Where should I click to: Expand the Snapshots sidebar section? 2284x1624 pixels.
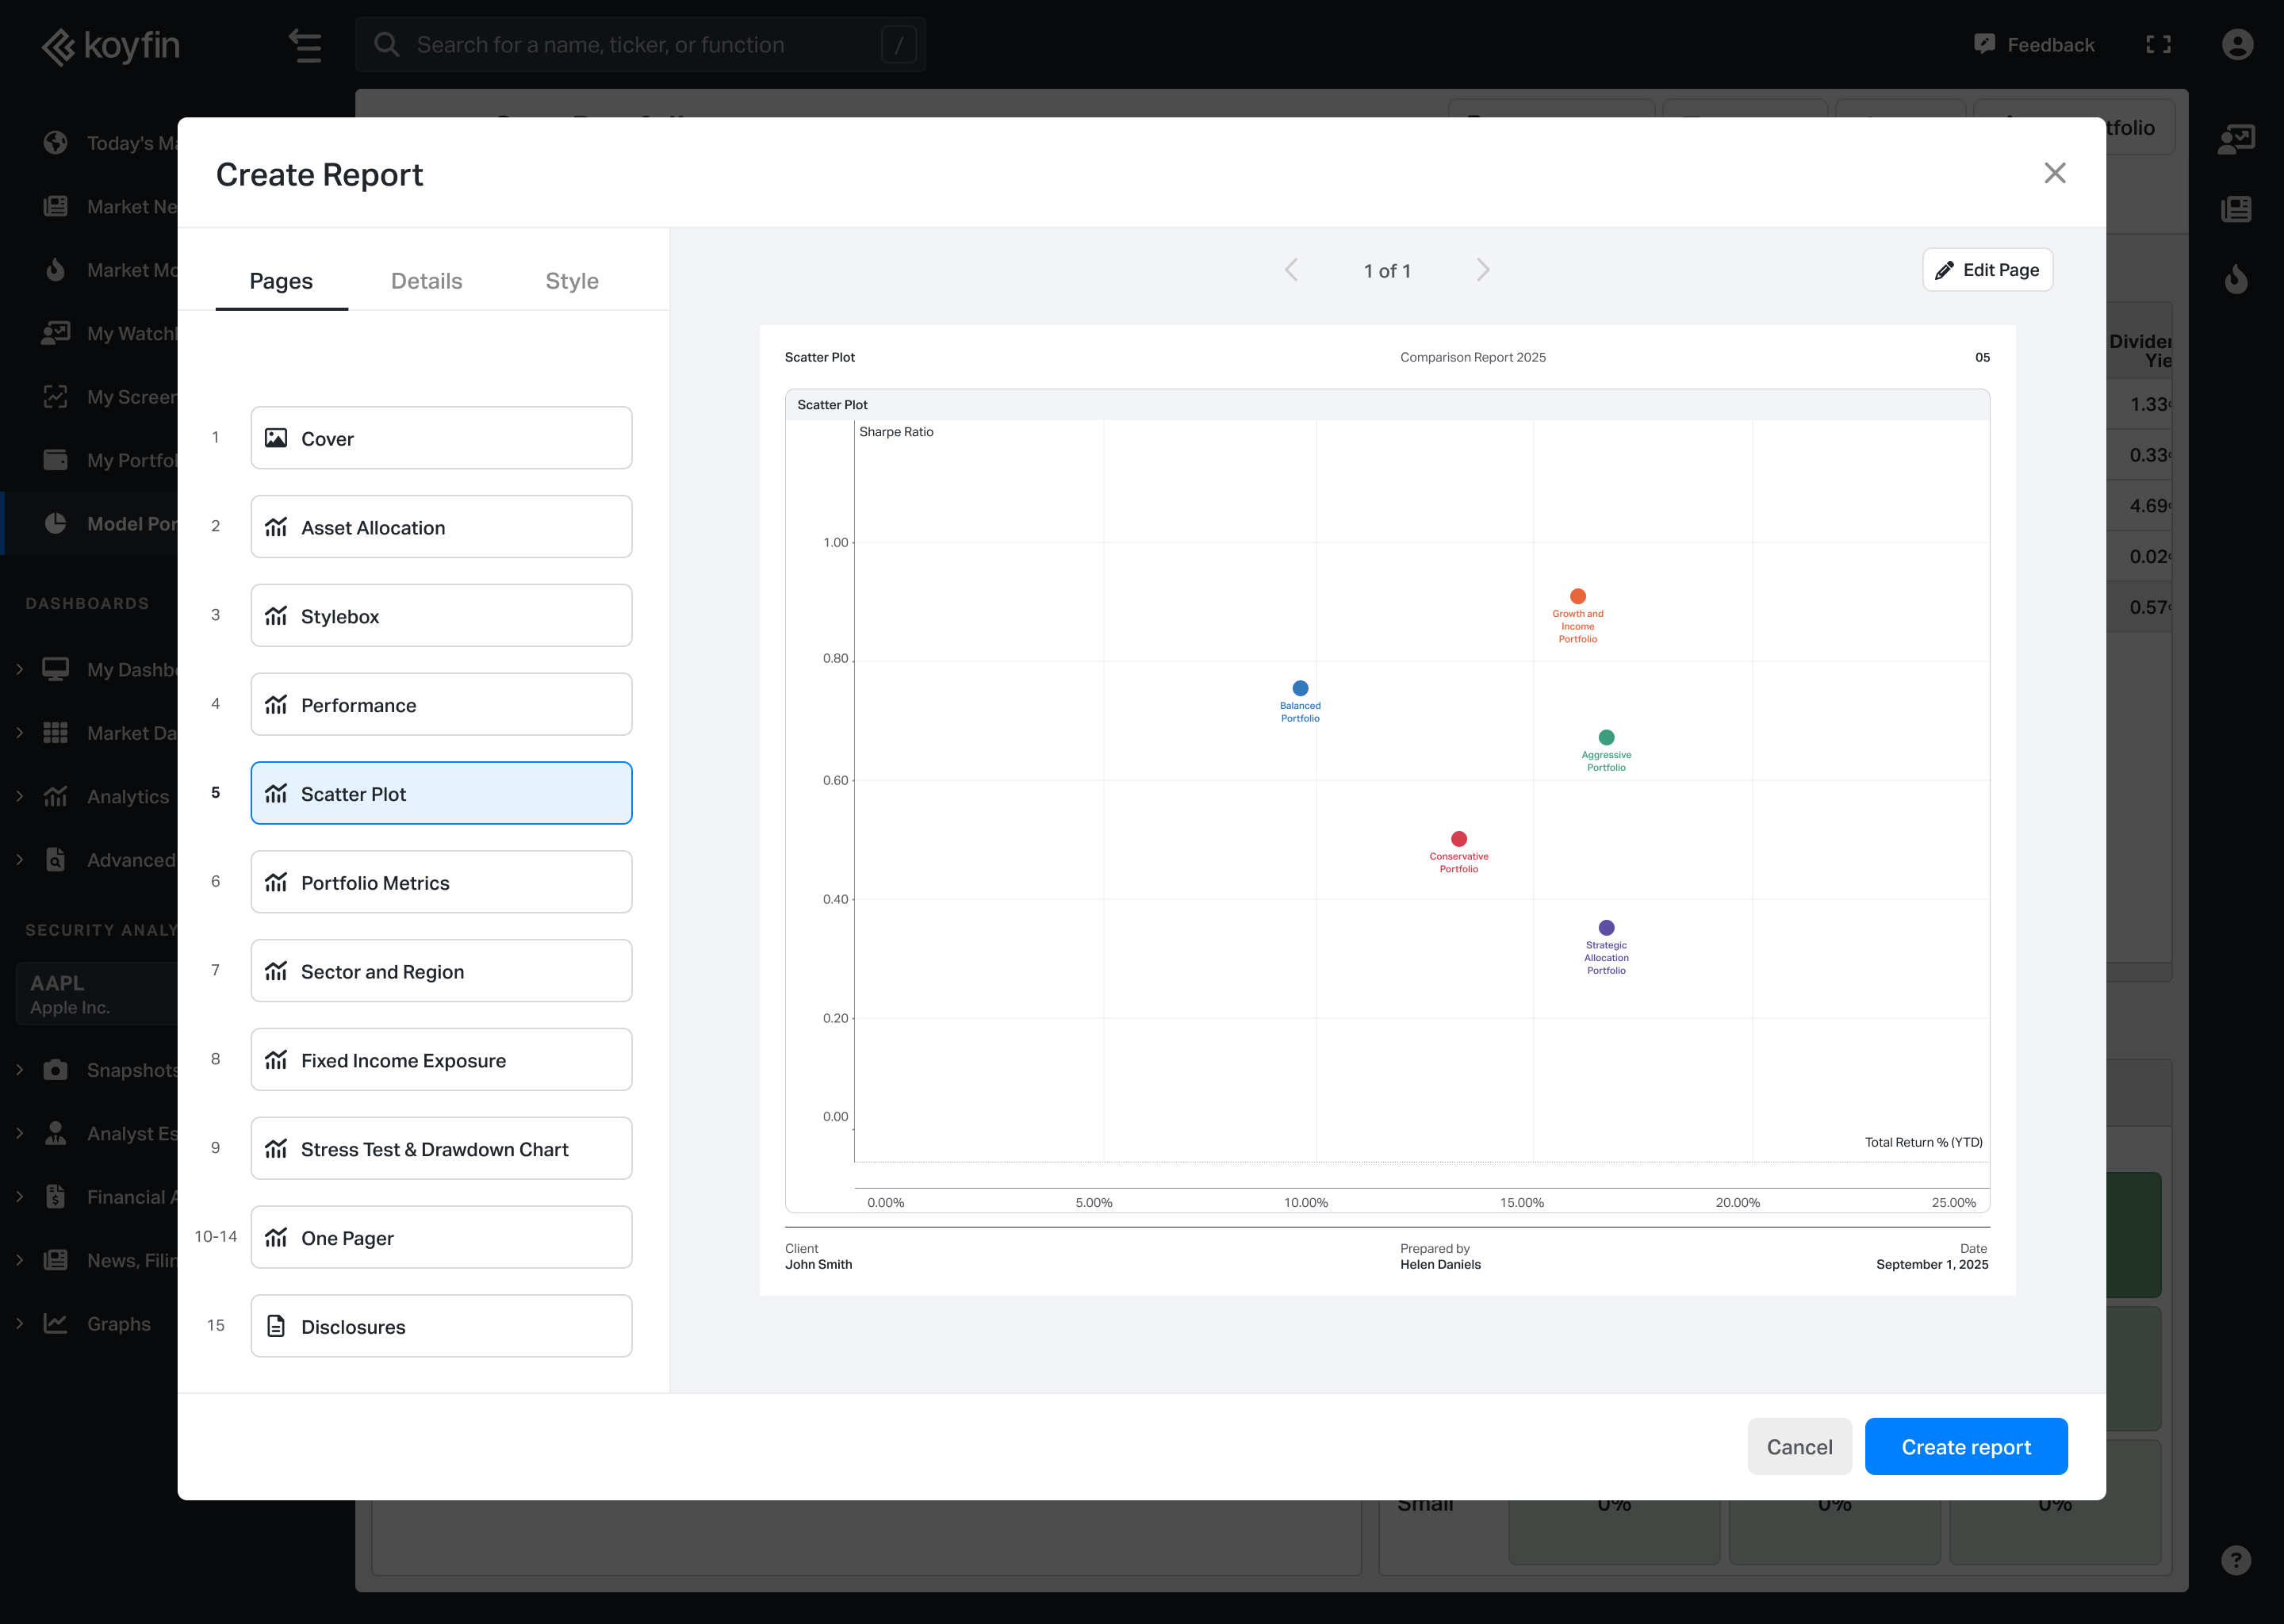coord(20,1069)
